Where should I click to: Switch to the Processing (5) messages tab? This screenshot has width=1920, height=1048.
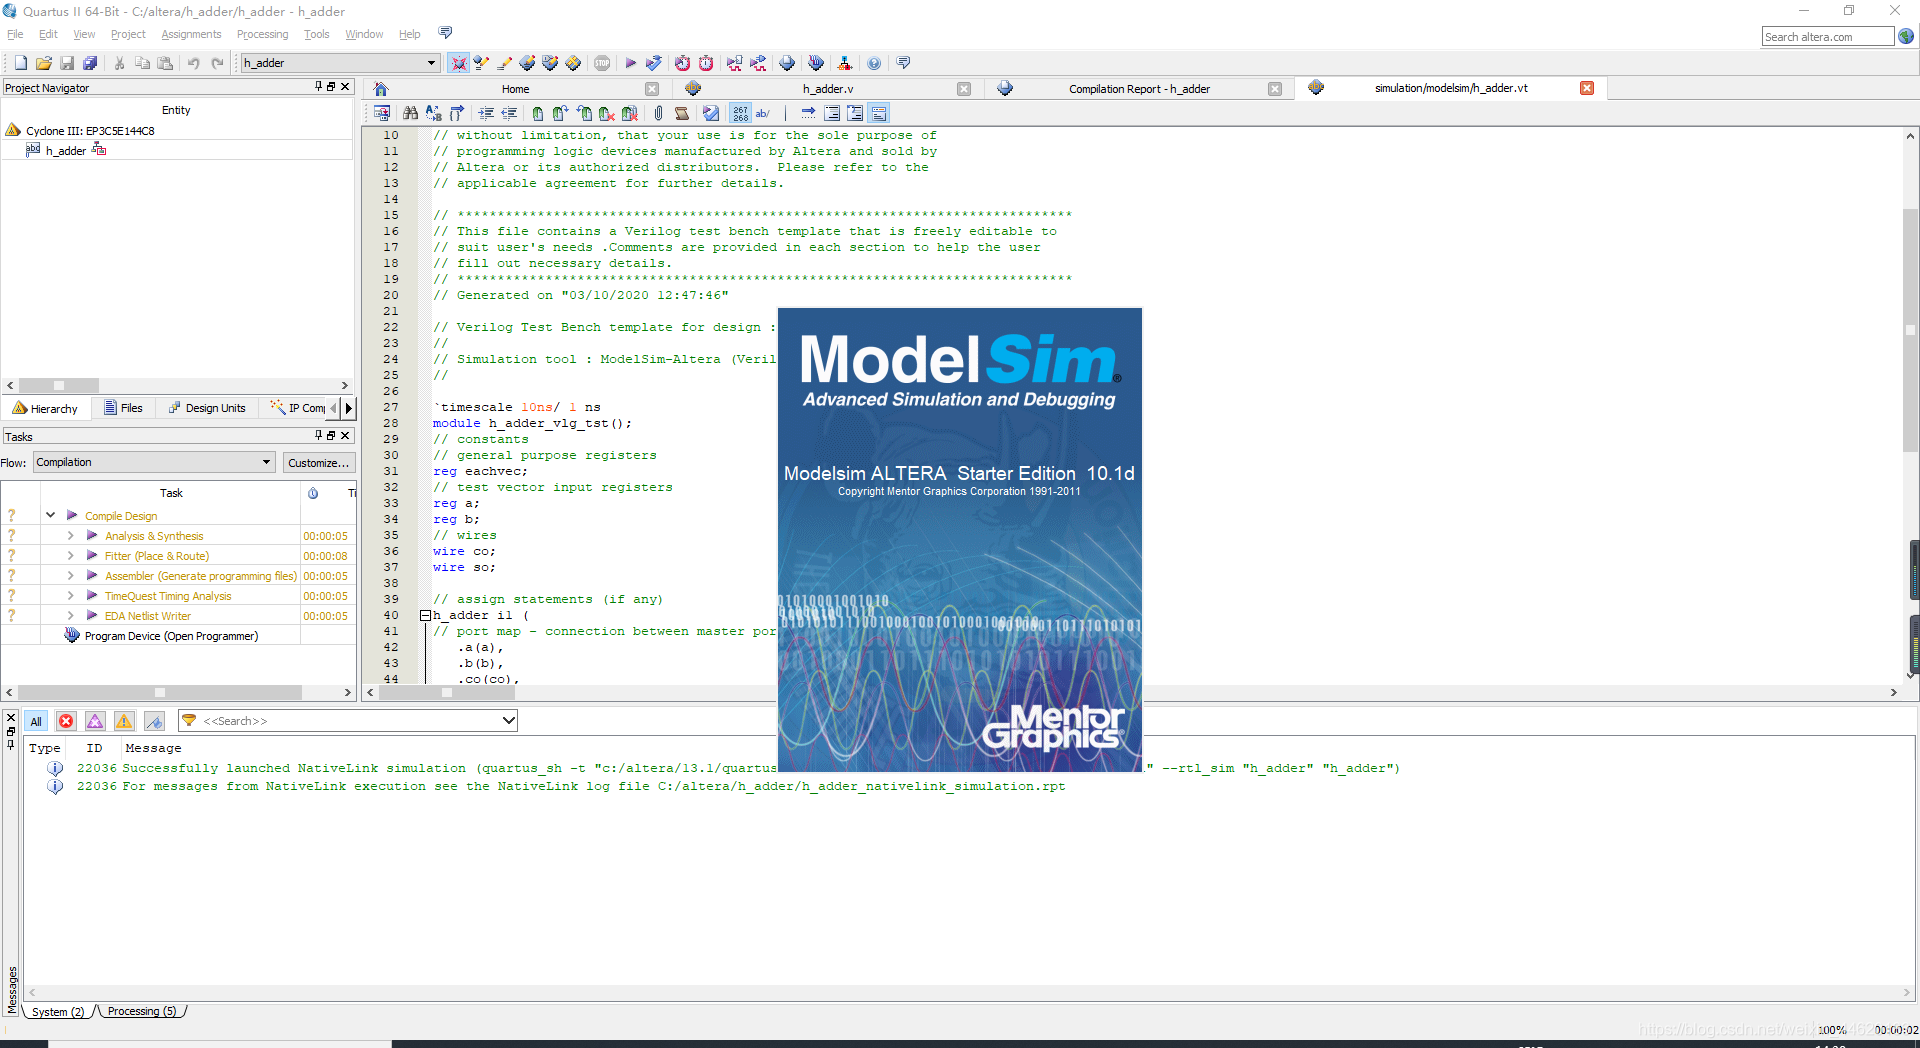(x=141, y=1011)
